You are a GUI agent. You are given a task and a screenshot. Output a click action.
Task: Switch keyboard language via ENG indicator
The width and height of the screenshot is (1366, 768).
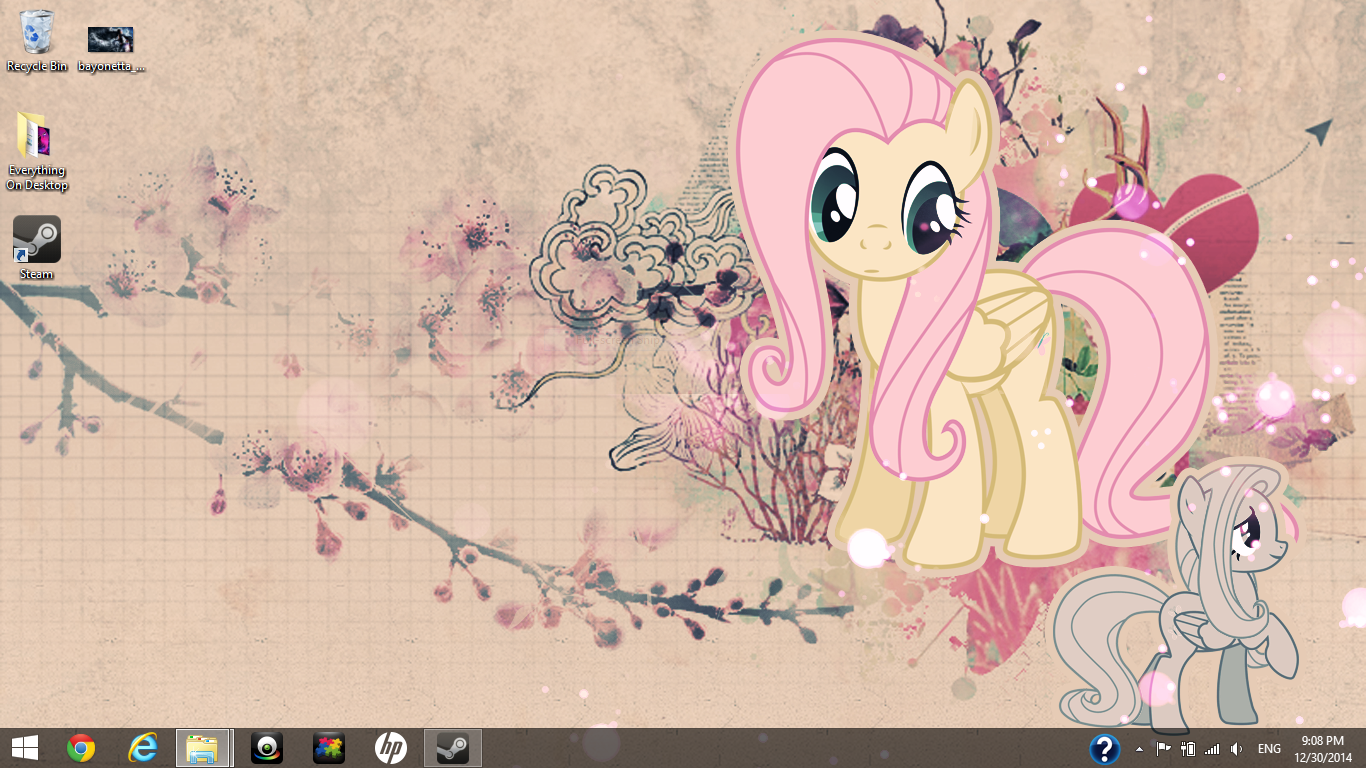1268,747
